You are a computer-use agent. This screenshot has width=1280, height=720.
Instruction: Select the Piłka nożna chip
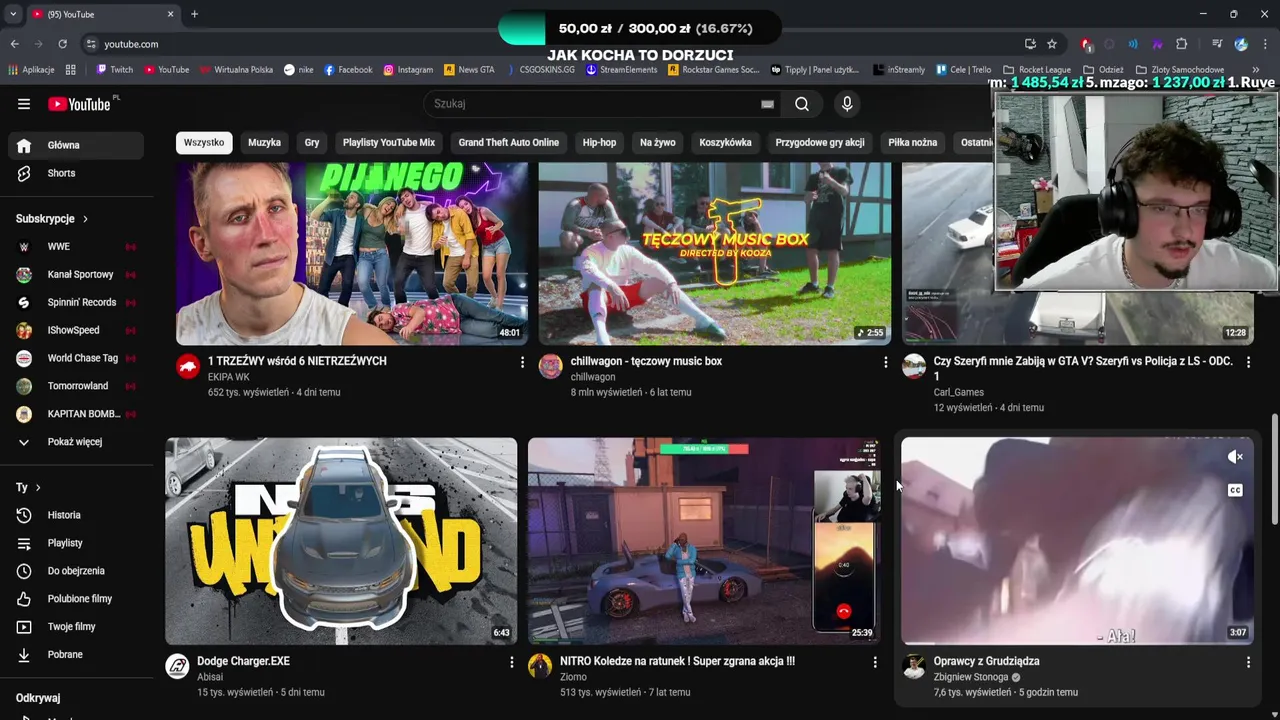coord(913,142)
